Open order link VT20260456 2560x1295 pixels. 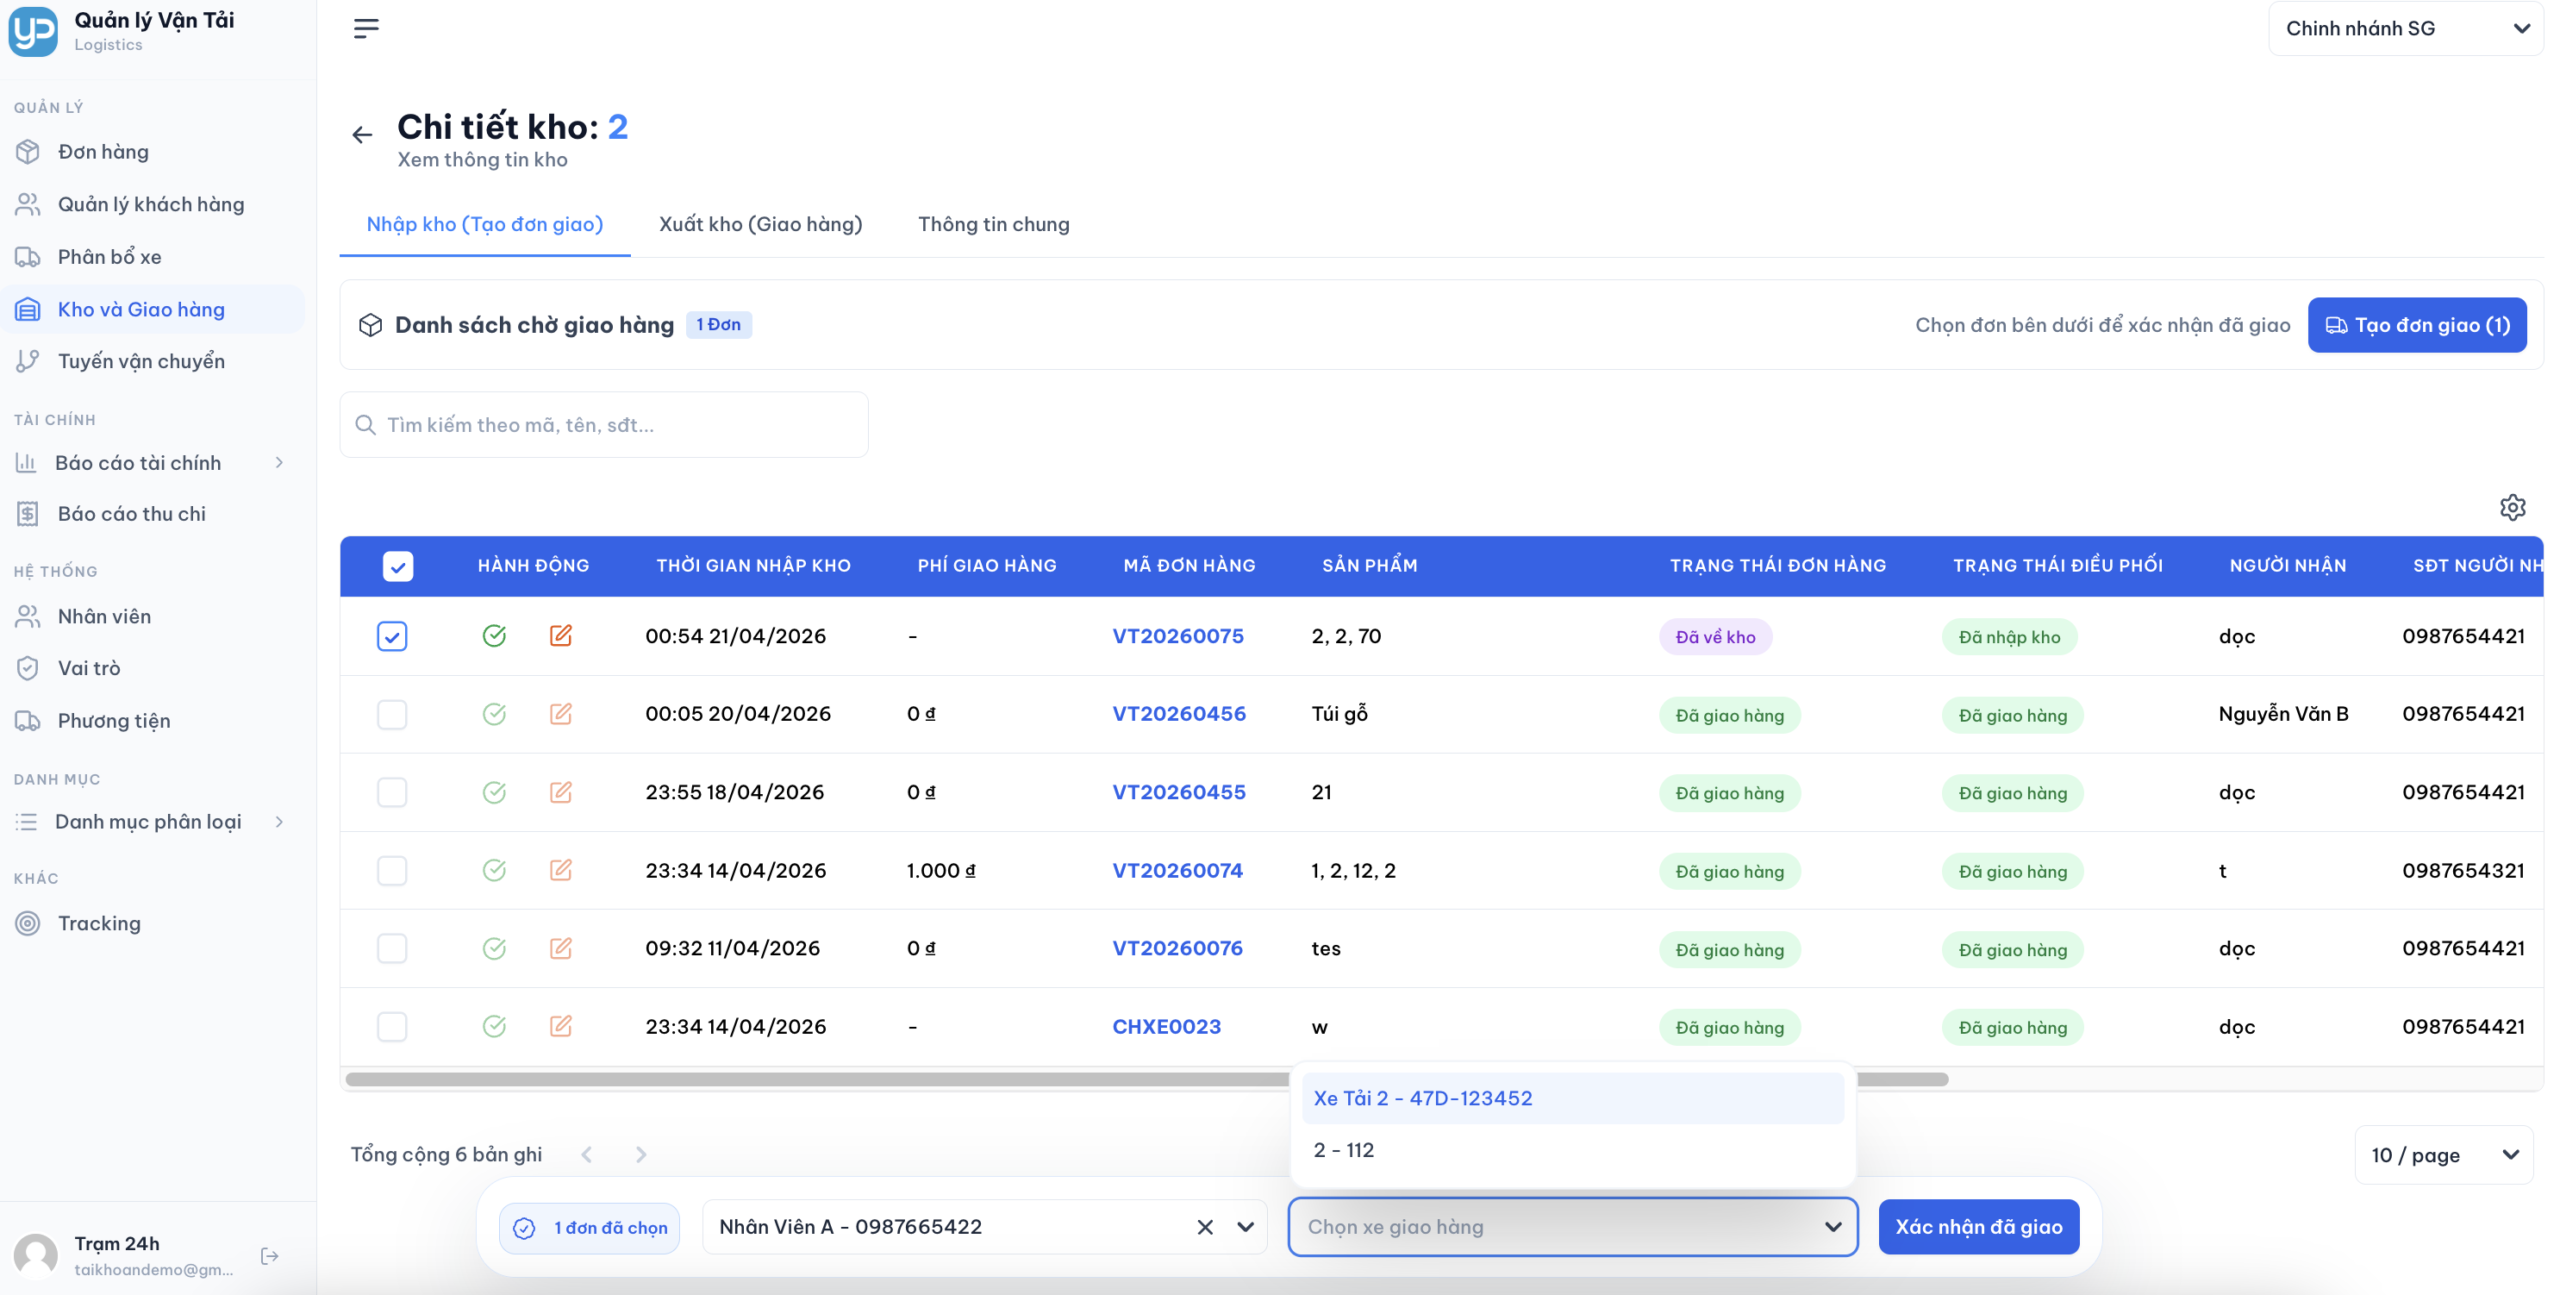point(1179,714)
